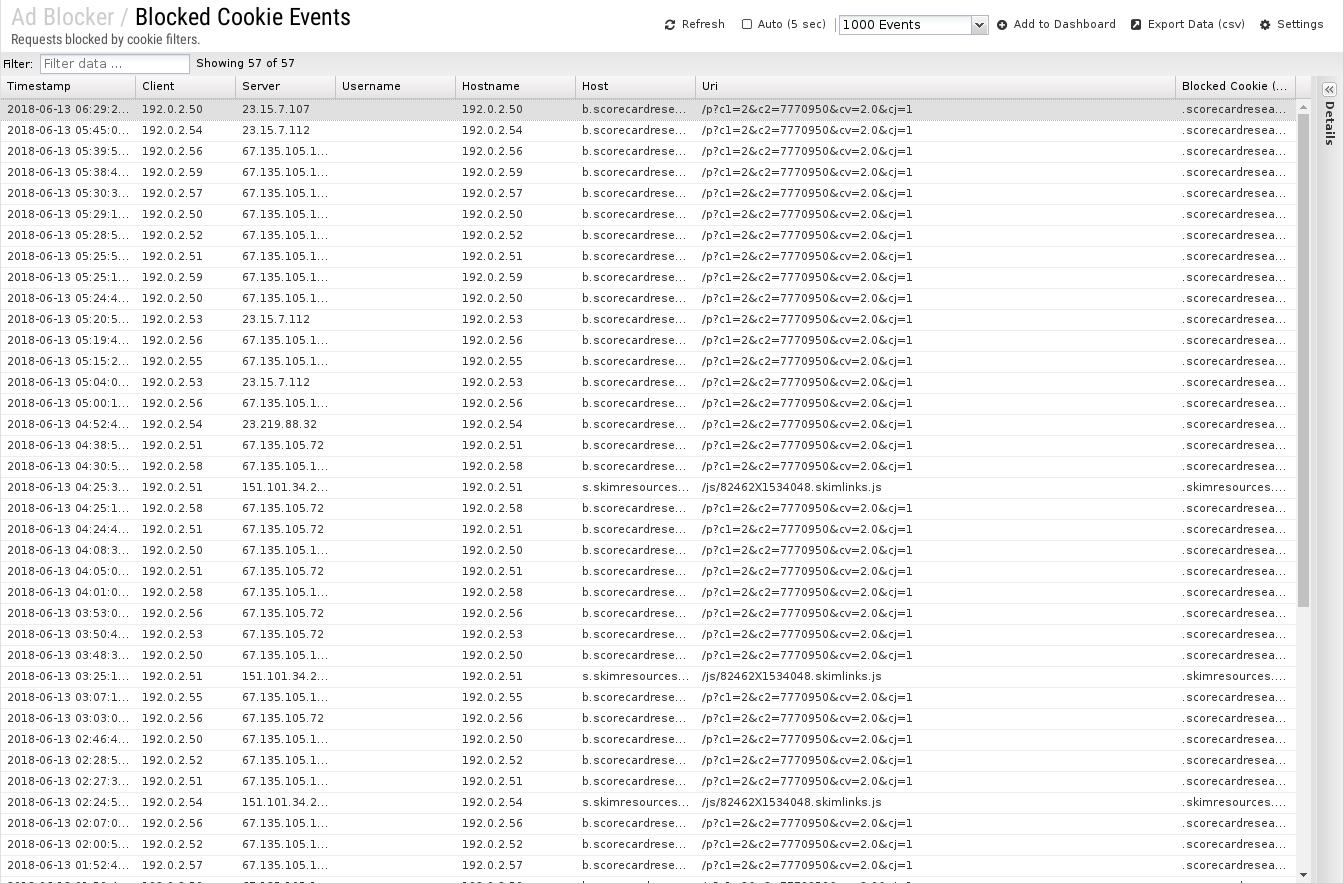Enable the Auto (5 sec) checkbox
Image resolution: width=1344 pixels, height=884 pixels.
click(747, 25)
